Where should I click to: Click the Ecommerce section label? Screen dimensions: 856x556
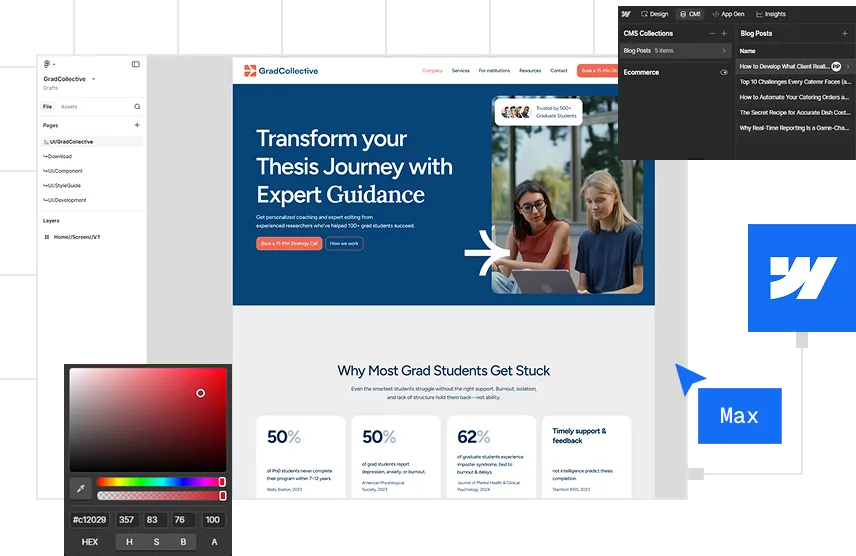(641, 72)
